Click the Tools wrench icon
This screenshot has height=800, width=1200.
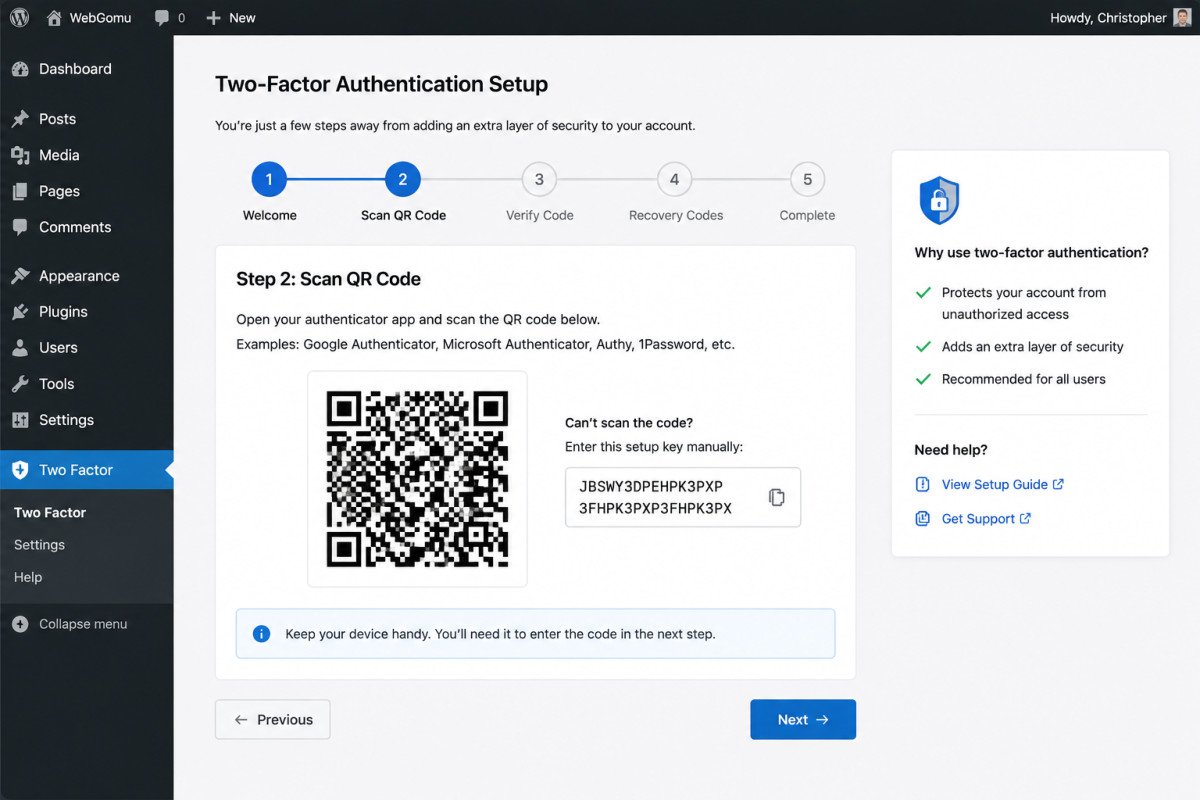click(20, 384)
